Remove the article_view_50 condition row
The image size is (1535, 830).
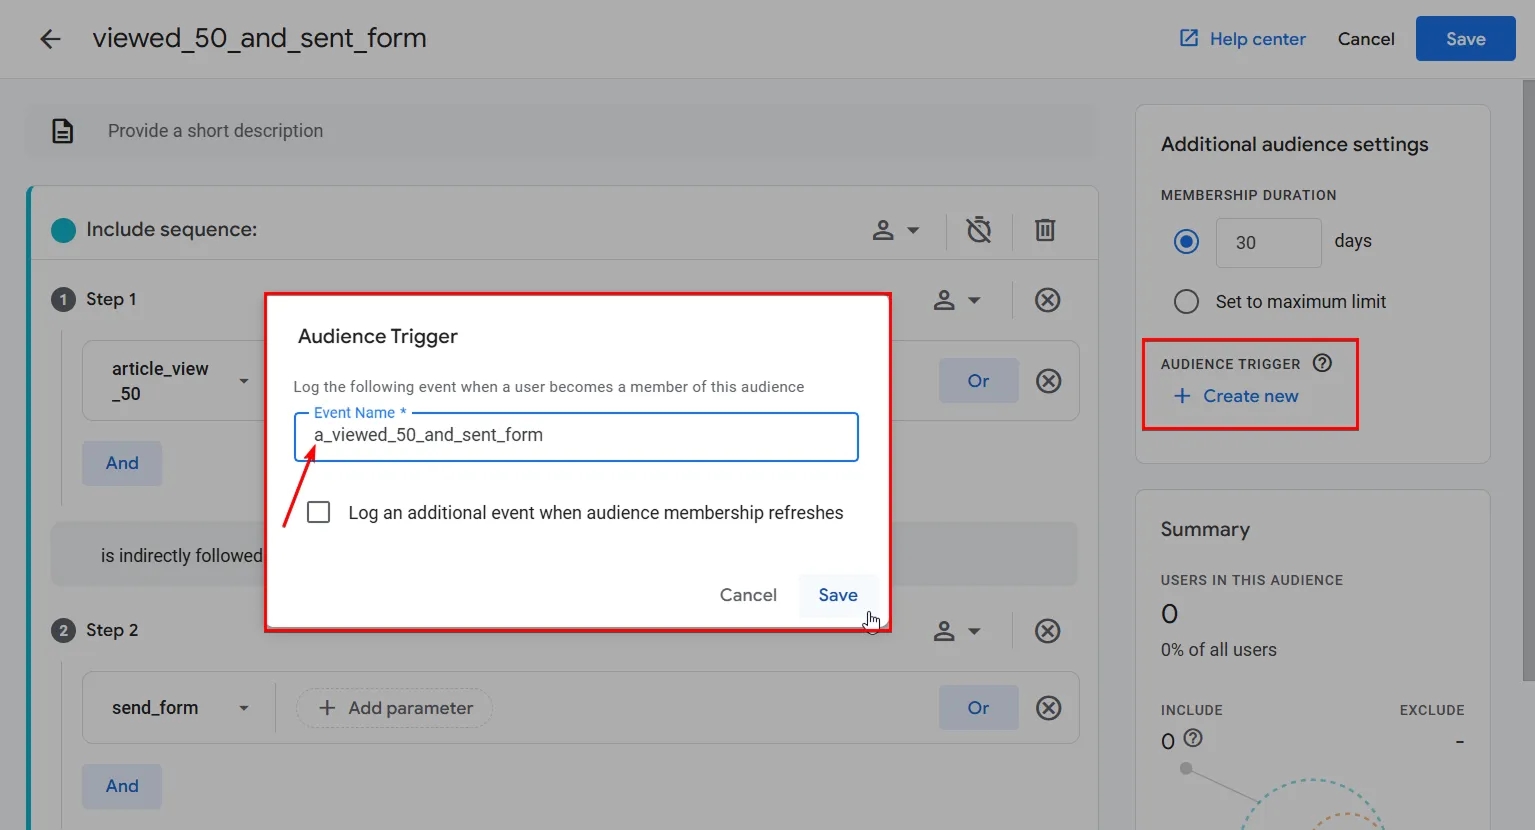pyautogui.click(x=1048, y=381)
